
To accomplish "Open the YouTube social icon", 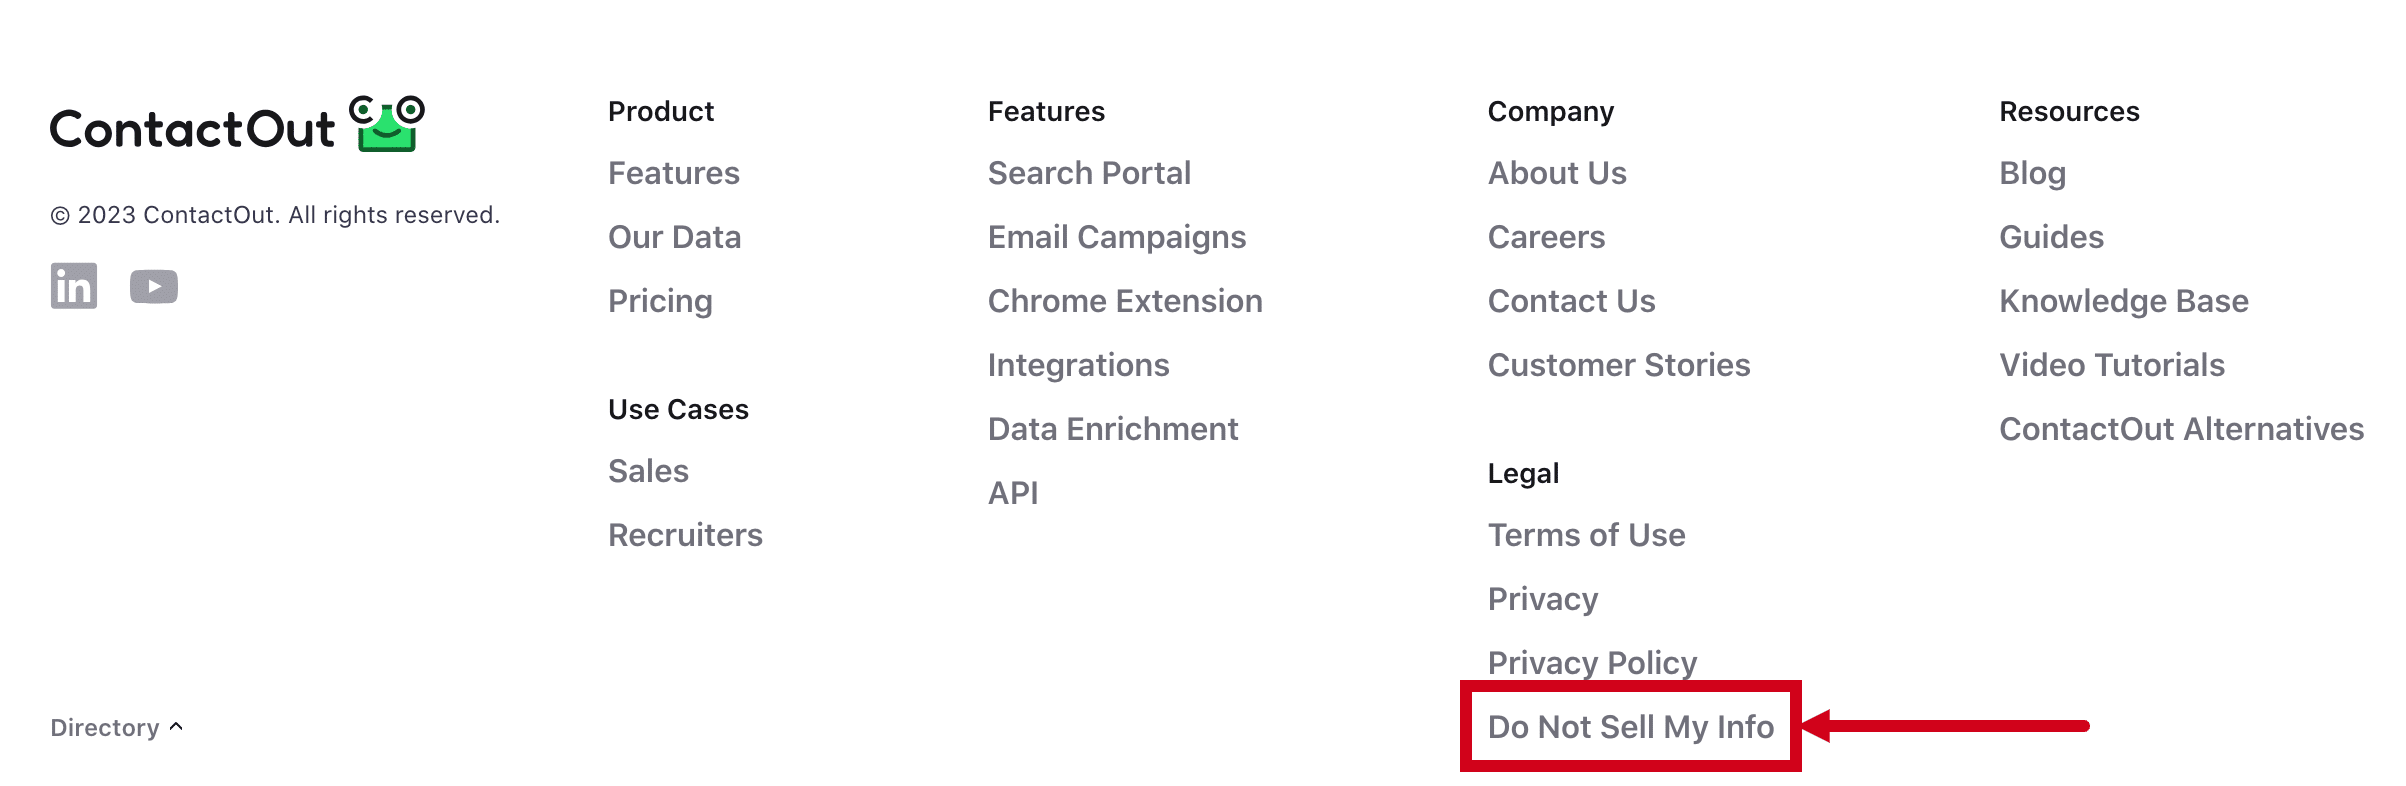I will (x=154, y=287).
